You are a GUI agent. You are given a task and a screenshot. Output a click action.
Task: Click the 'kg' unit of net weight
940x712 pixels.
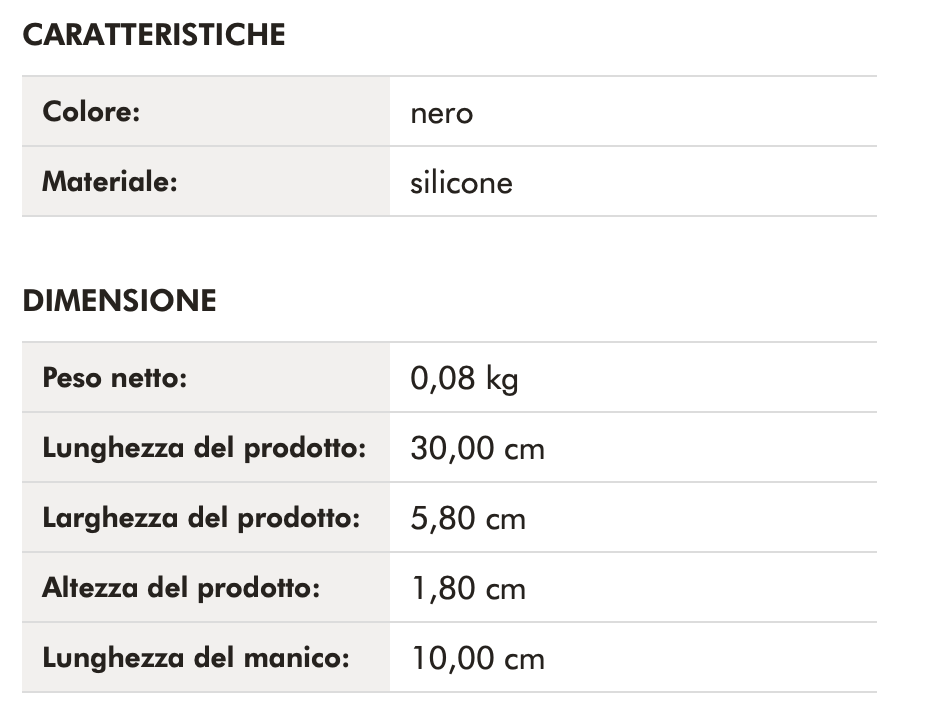tap(502, 380)
